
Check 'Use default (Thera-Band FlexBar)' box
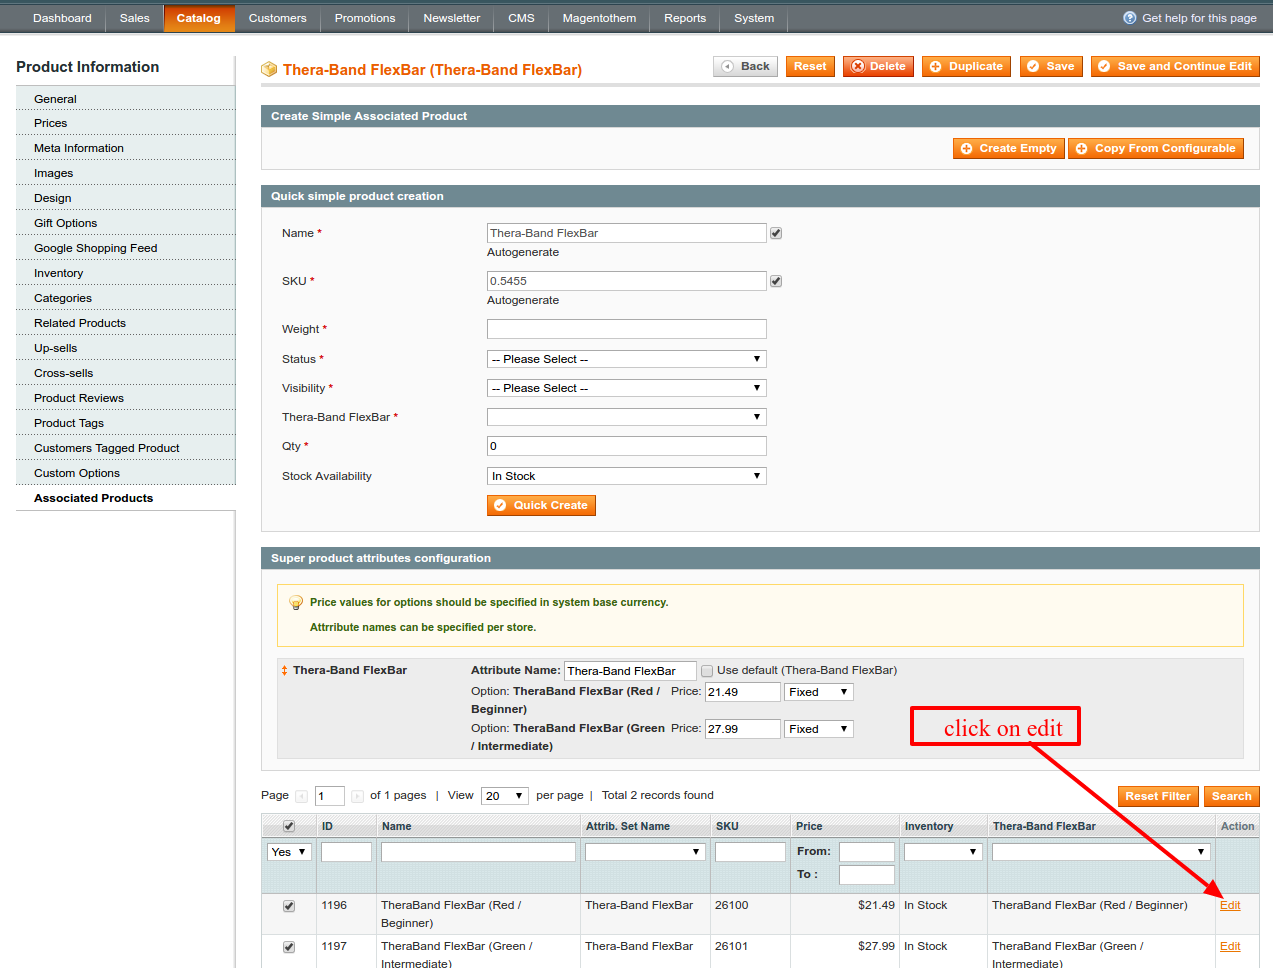click(x=707, y=671)
